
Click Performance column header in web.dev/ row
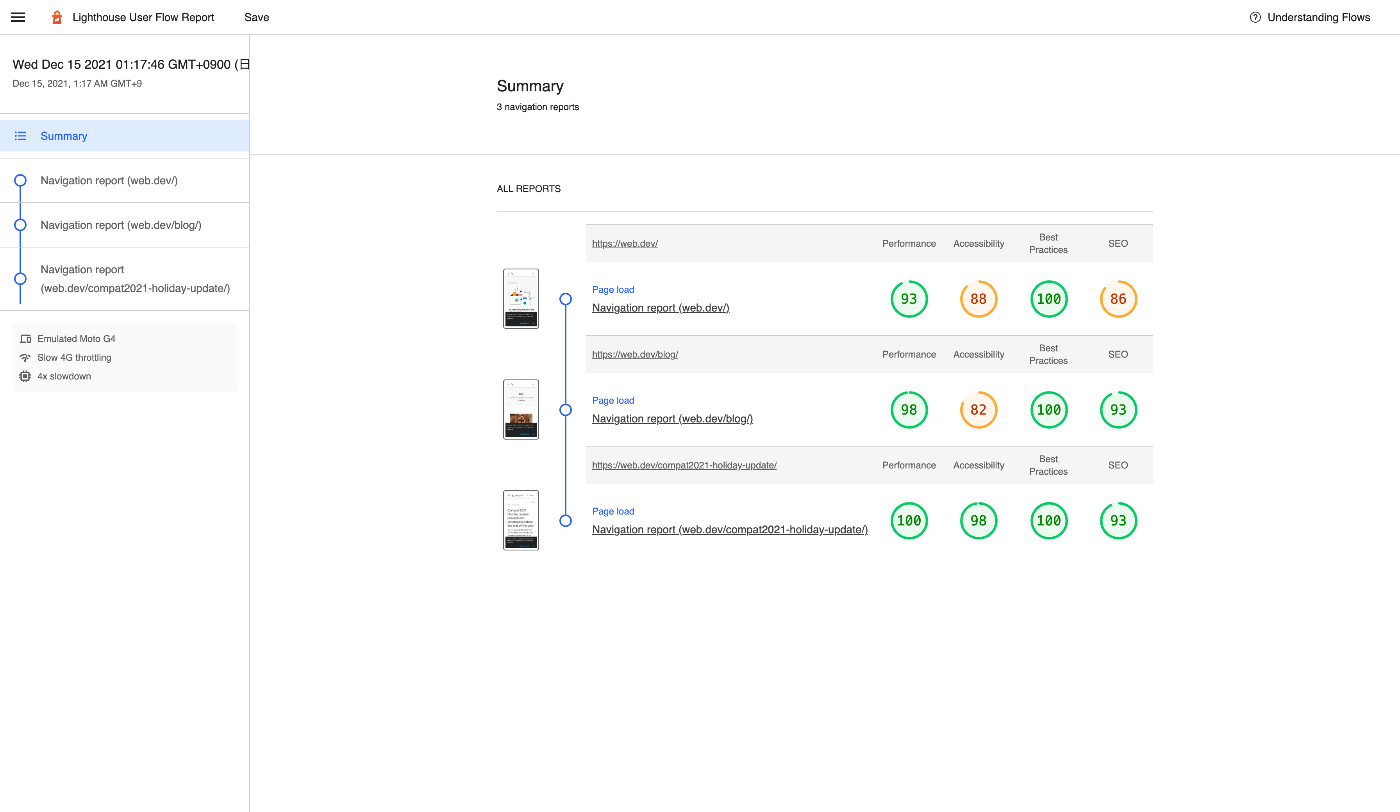pyautogui.click(x=909, y=244)
